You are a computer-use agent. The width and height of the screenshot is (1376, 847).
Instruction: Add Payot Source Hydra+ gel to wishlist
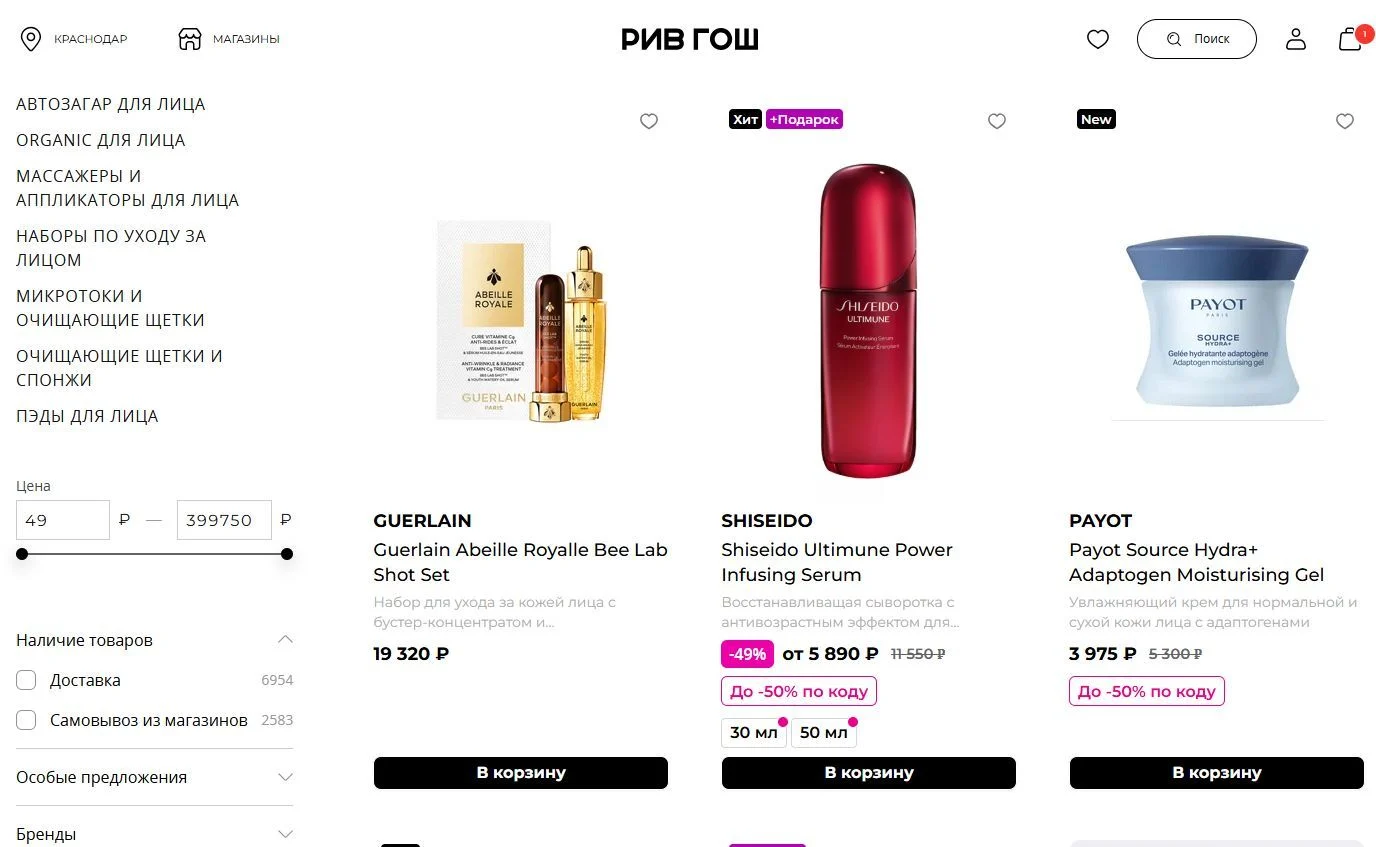(x=1345, y=121)
